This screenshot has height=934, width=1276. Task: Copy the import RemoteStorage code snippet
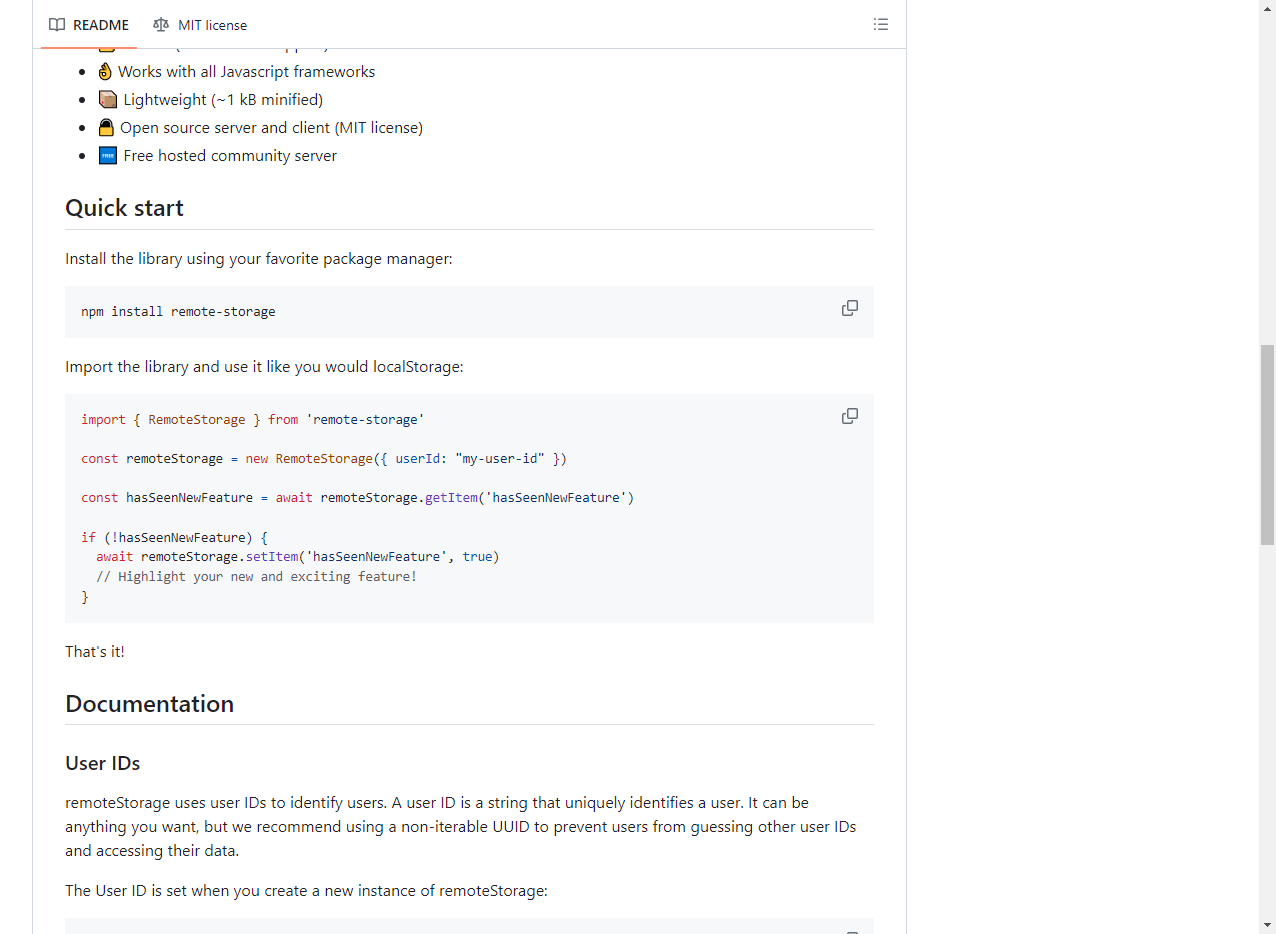(849, 417)
